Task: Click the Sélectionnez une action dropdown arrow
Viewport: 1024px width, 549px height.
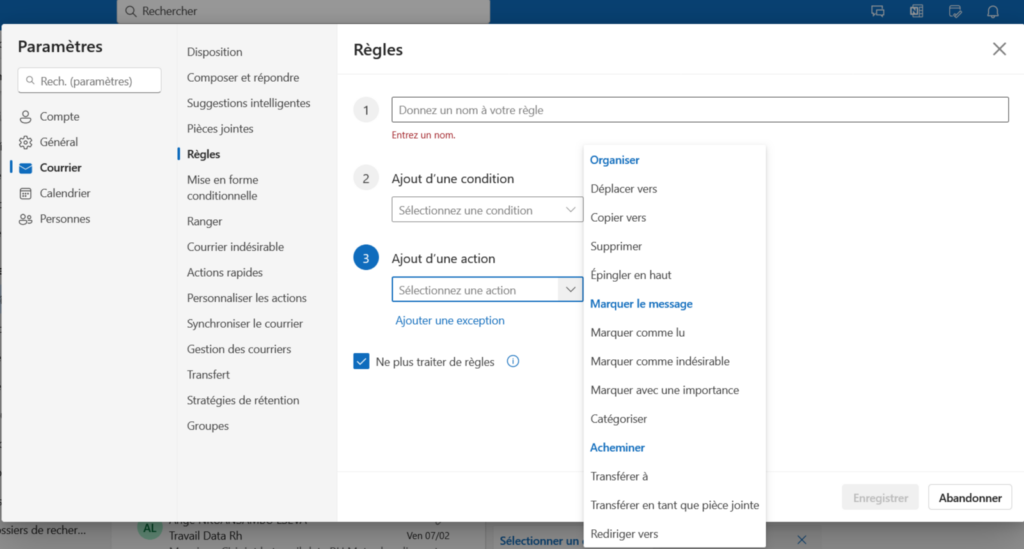Action: [x=570, y=289]
